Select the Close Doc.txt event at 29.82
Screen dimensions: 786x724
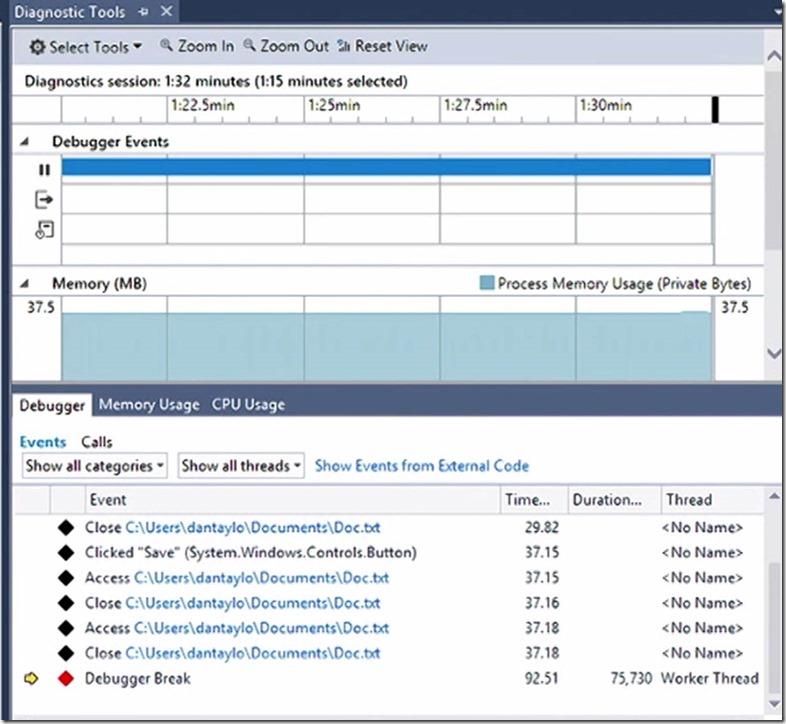pos(388,527)
